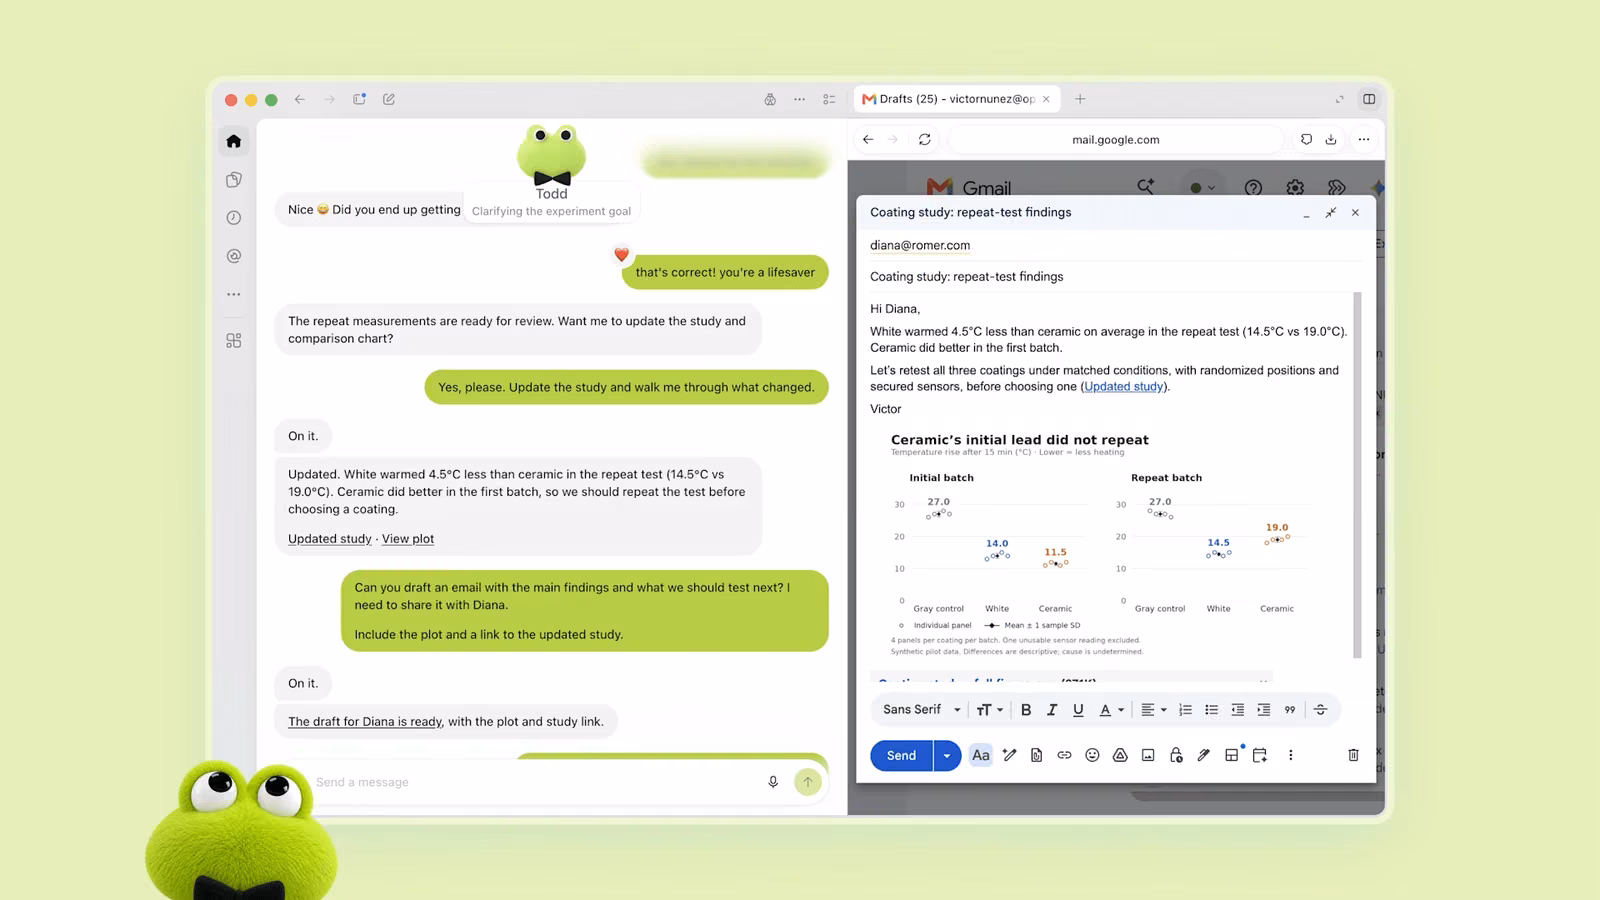Open Gmail Settings gear icon
The width and height of the screenshot is (1600, 900).
1295,187
